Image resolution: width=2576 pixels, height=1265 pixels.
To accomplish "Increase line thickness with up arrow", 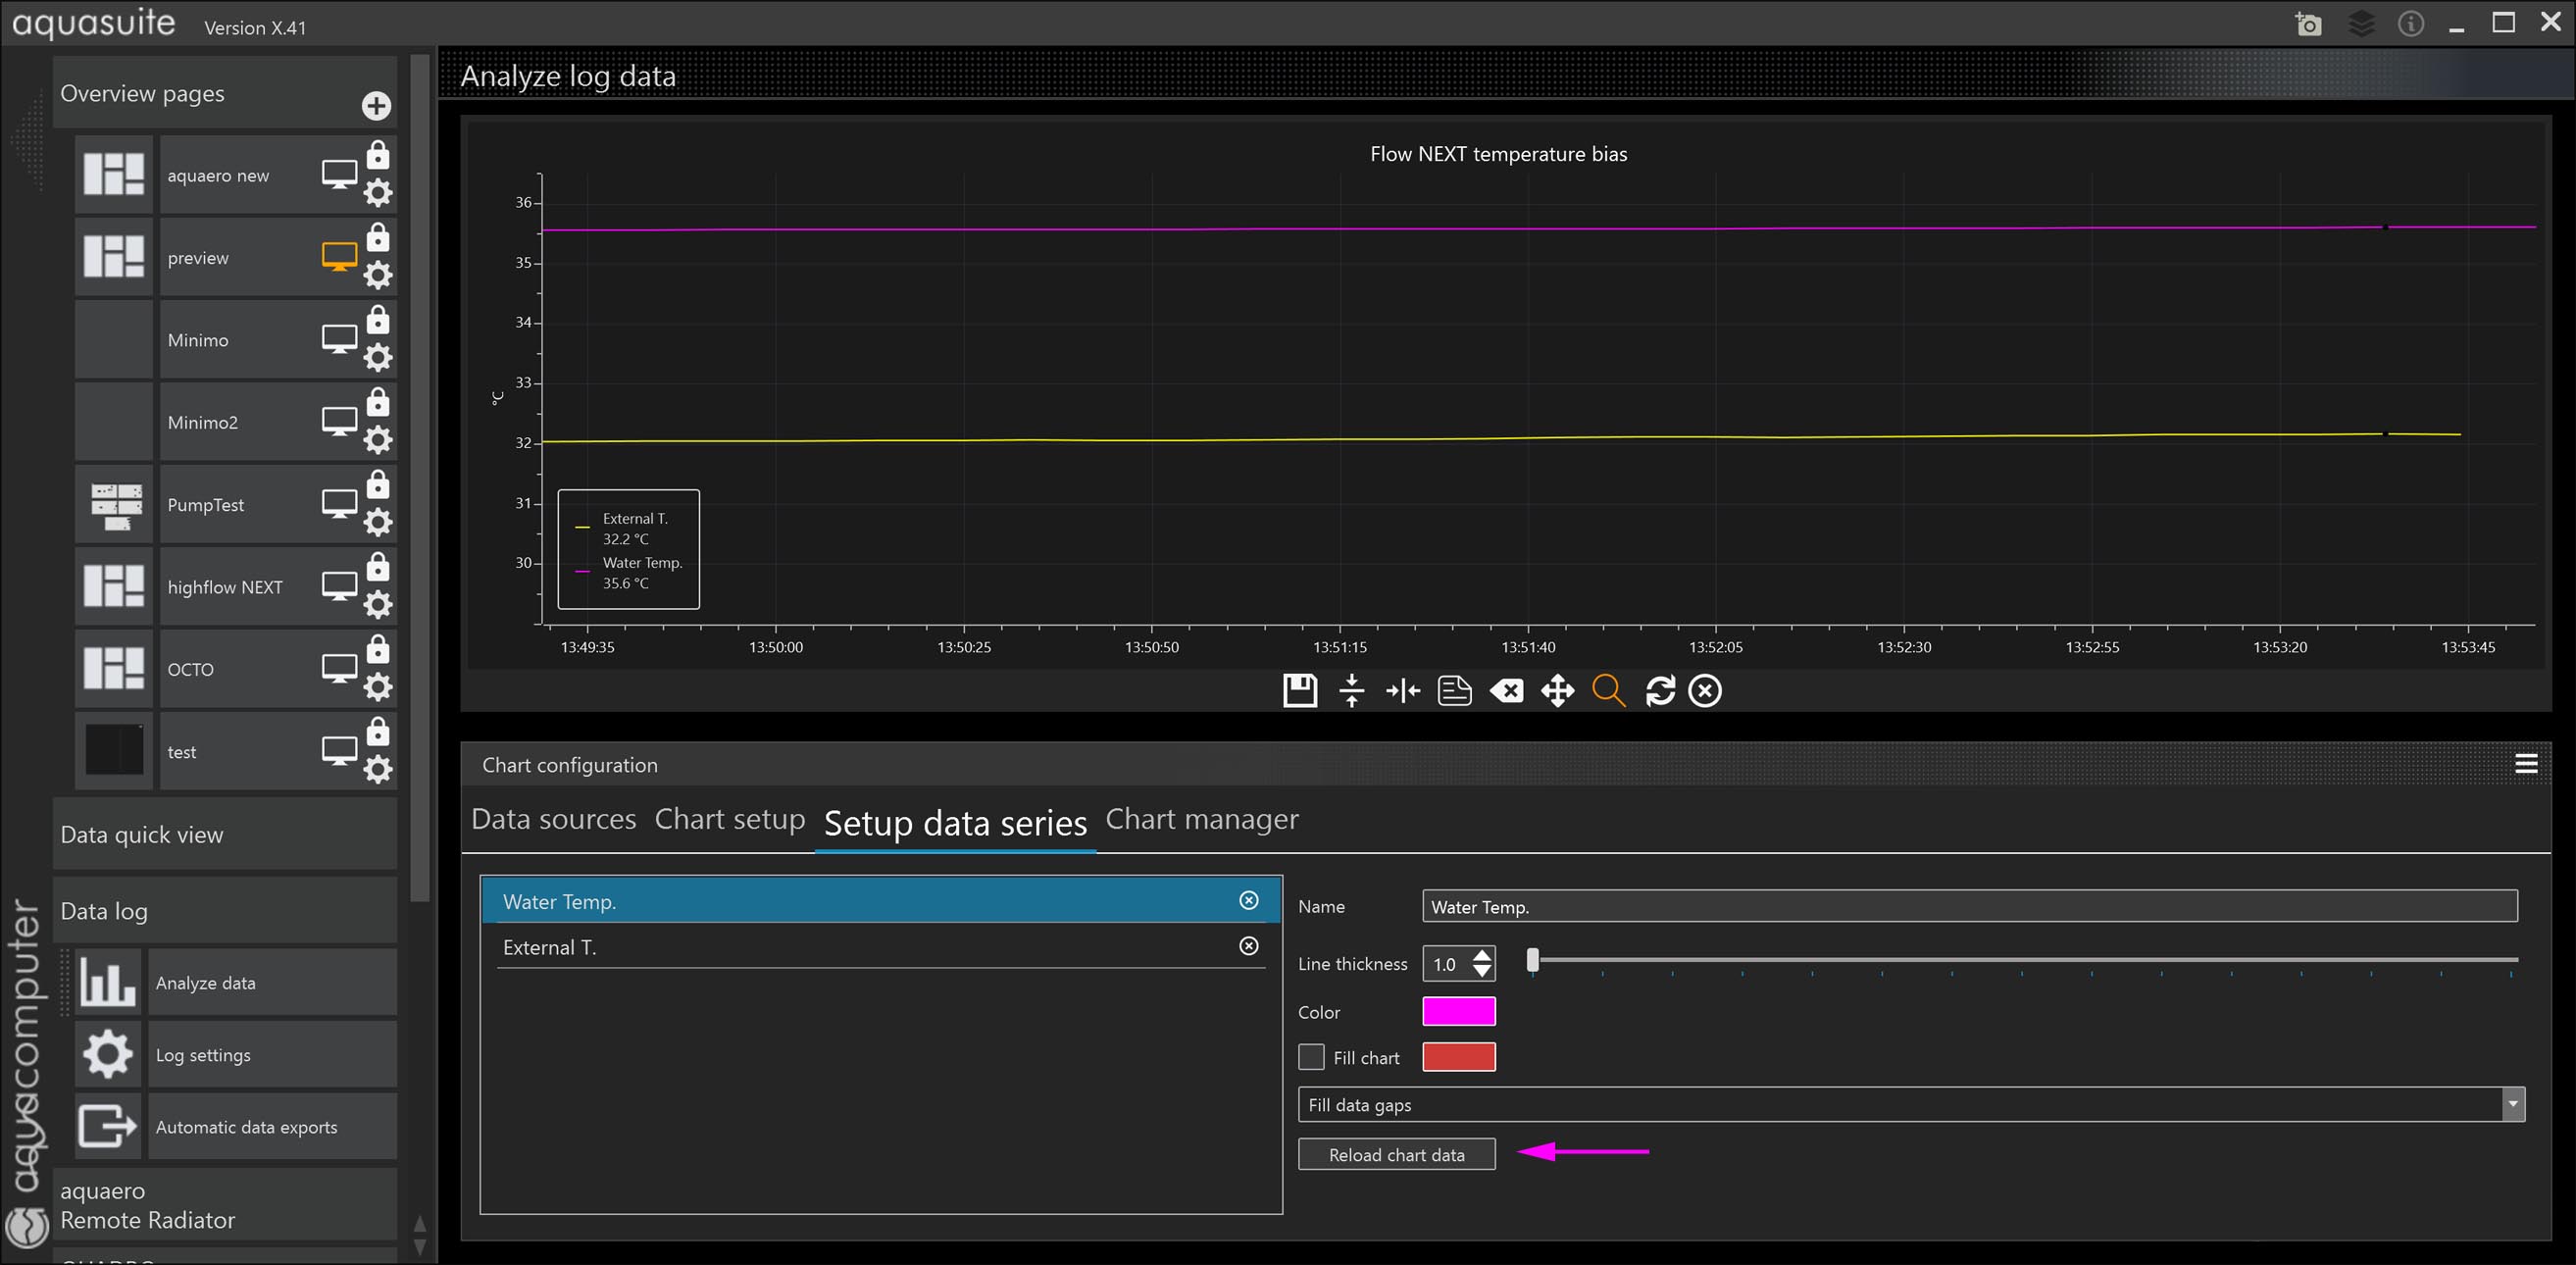I will (x=1482, y=955).
